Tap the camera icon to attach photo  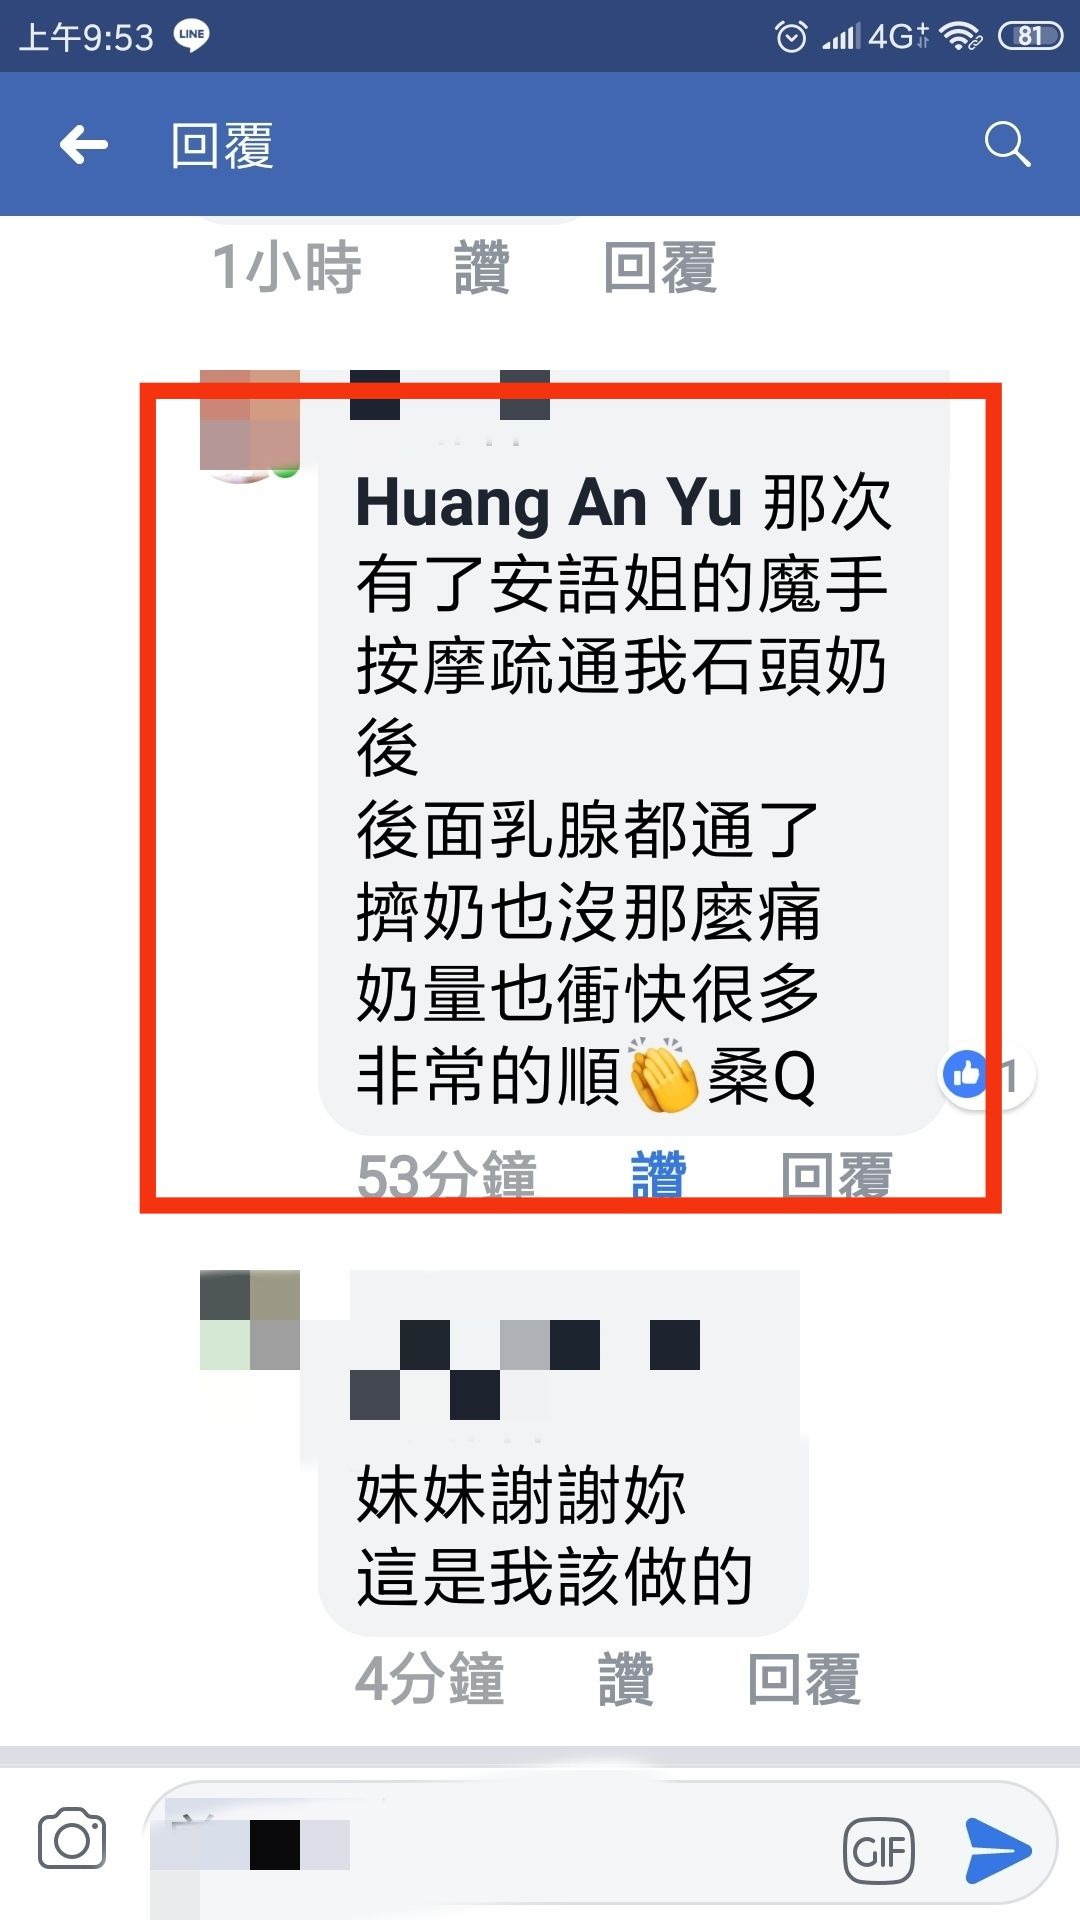tap(72, 1838)
